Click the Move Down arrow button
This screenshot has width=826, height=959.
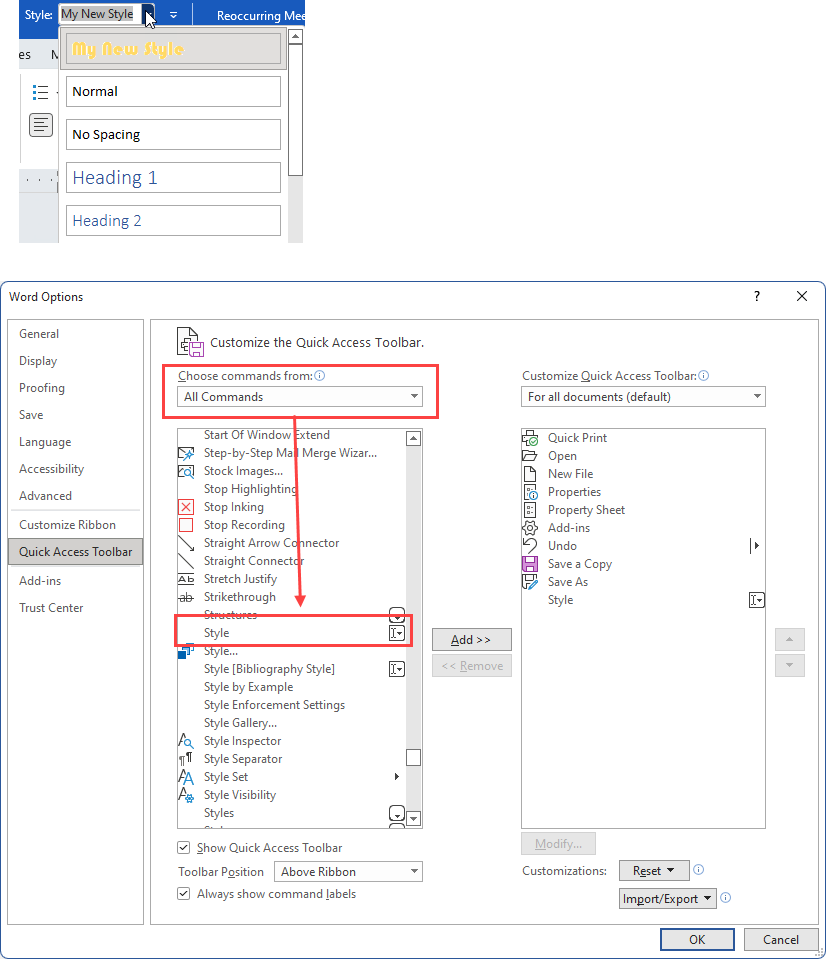pyautogui.click(x=789, y=665)
